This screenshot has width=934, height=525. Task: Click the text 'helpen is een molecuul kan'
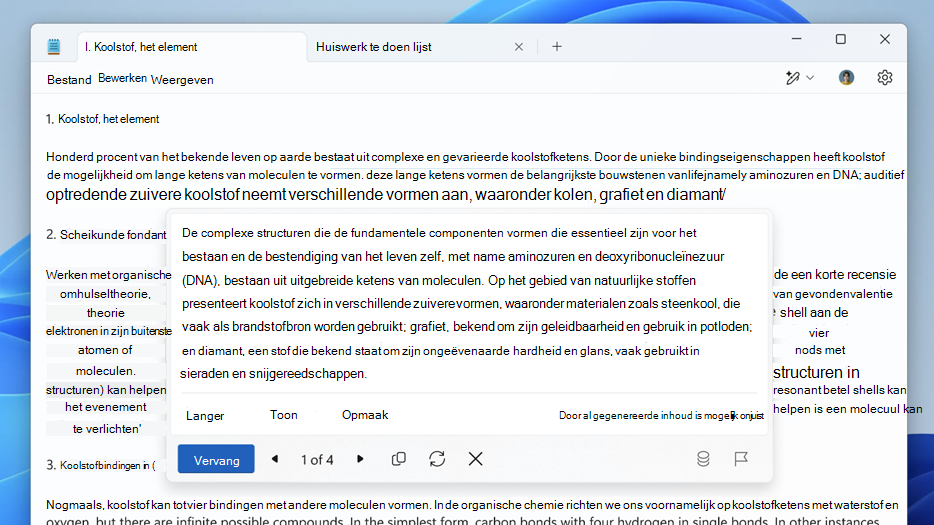[848, 409]
